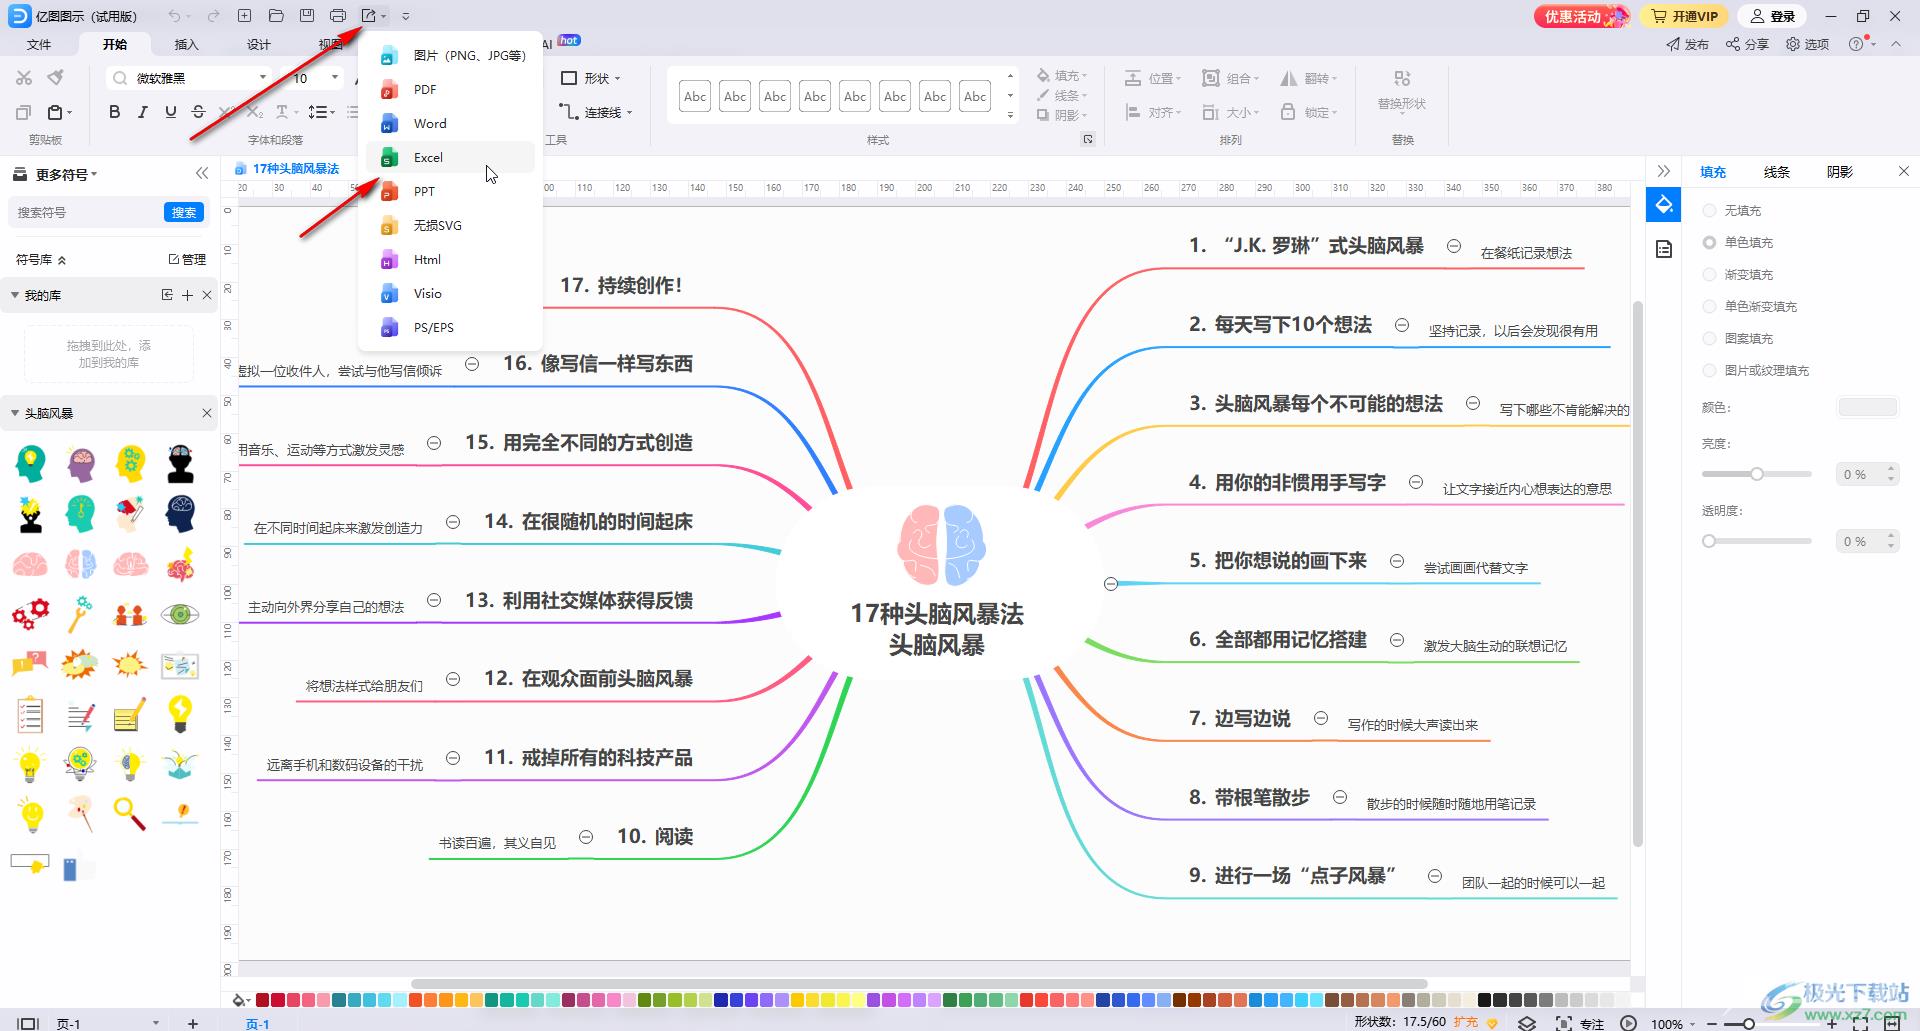Click the 管理 library manage link
This screenshot has height=1031, width=1920.
(x=187, y=259)
